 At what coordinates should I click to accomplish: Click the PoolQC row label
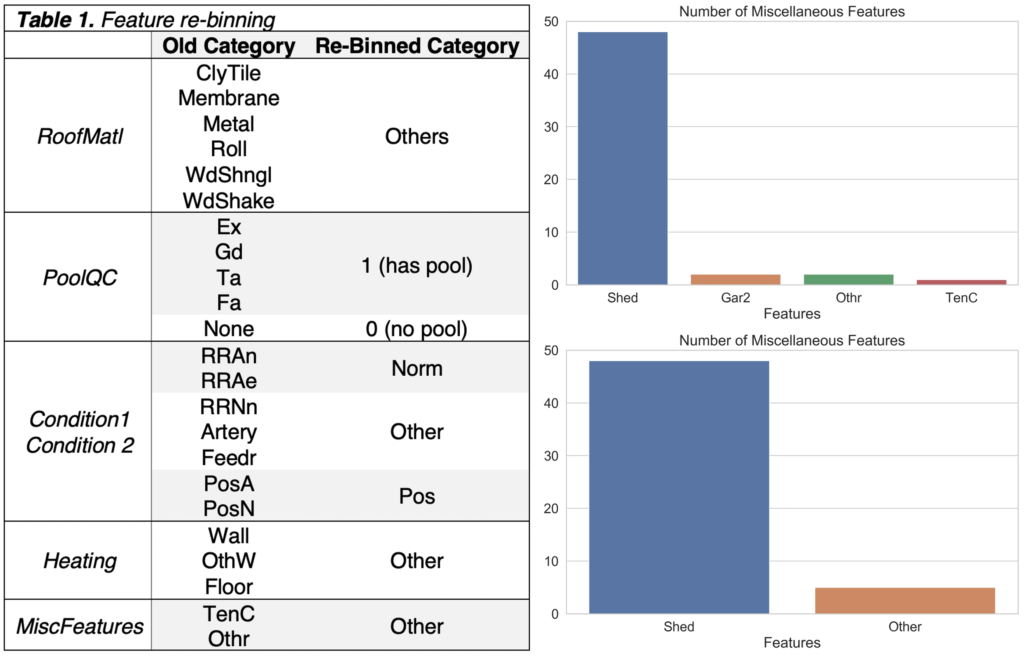coord(80,277)
